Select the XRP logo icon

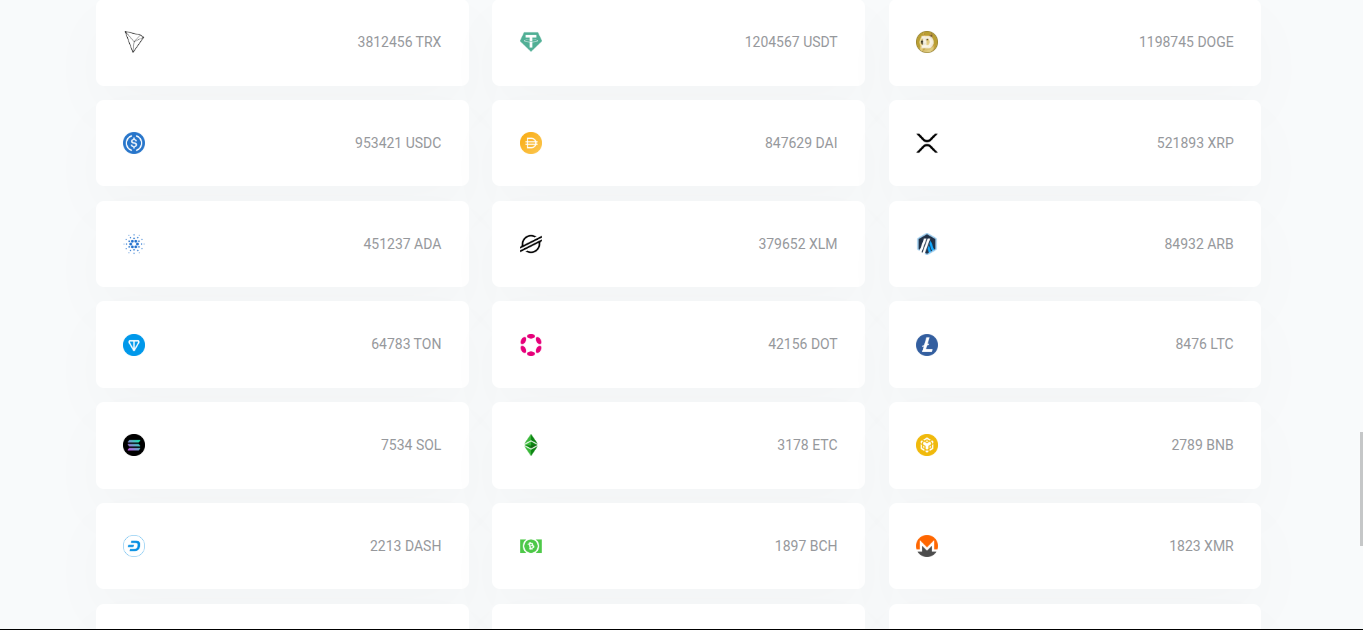(927, 143)
